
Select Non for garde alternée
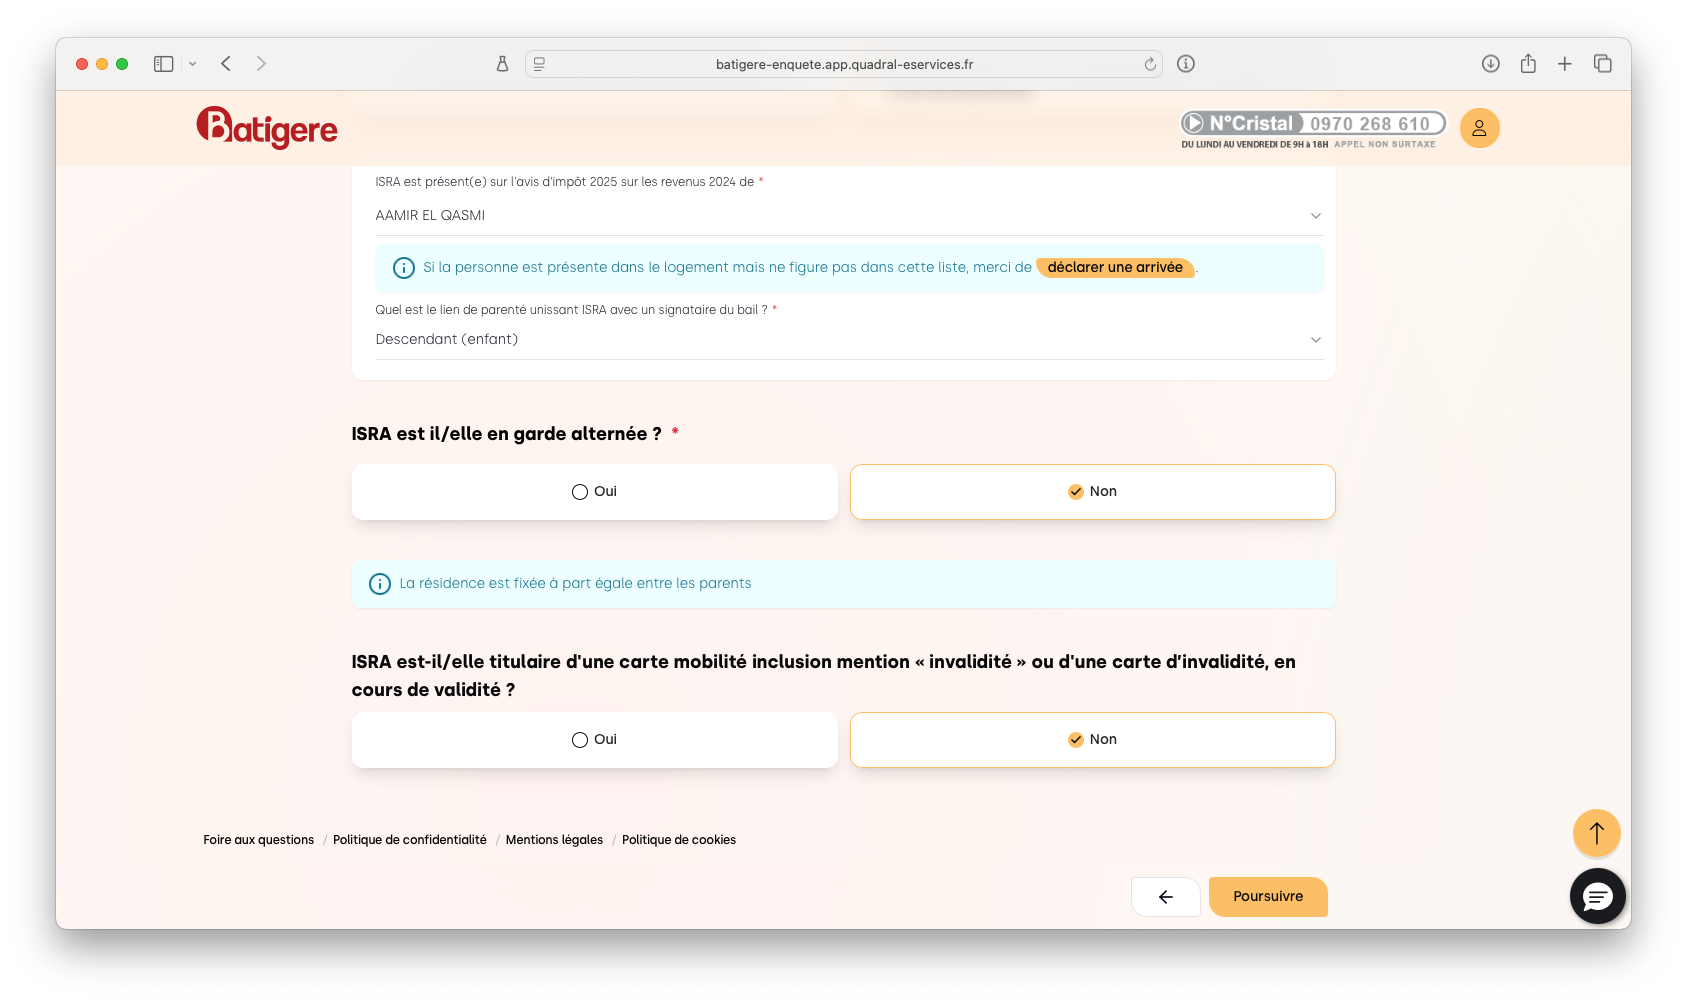pos(1092,492)
